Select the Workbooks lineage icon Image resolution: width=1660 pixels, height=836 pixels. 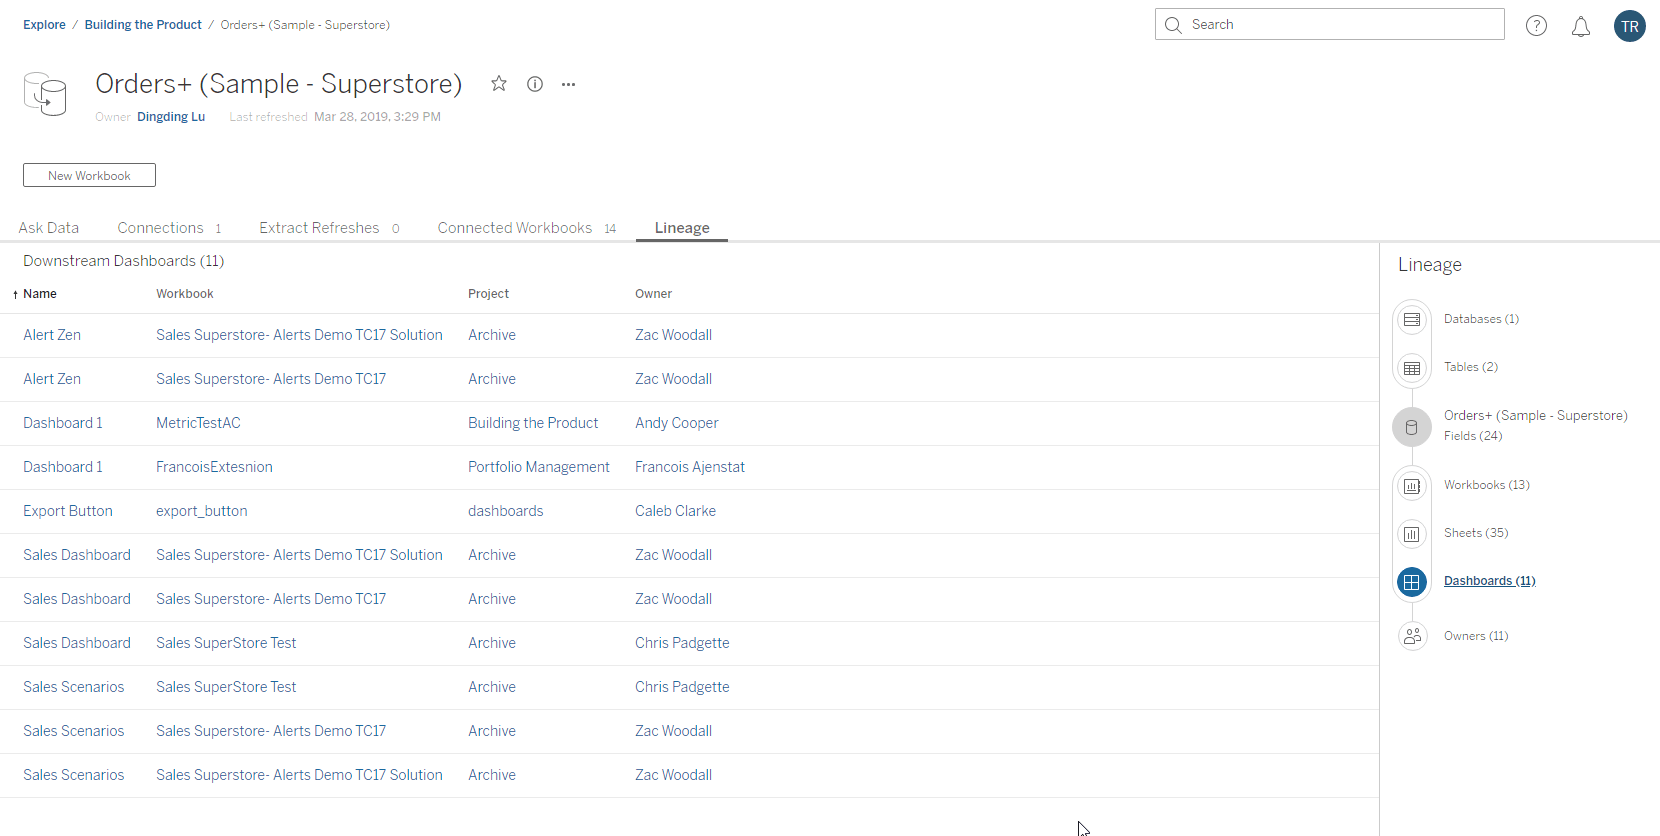(1412, 486)
